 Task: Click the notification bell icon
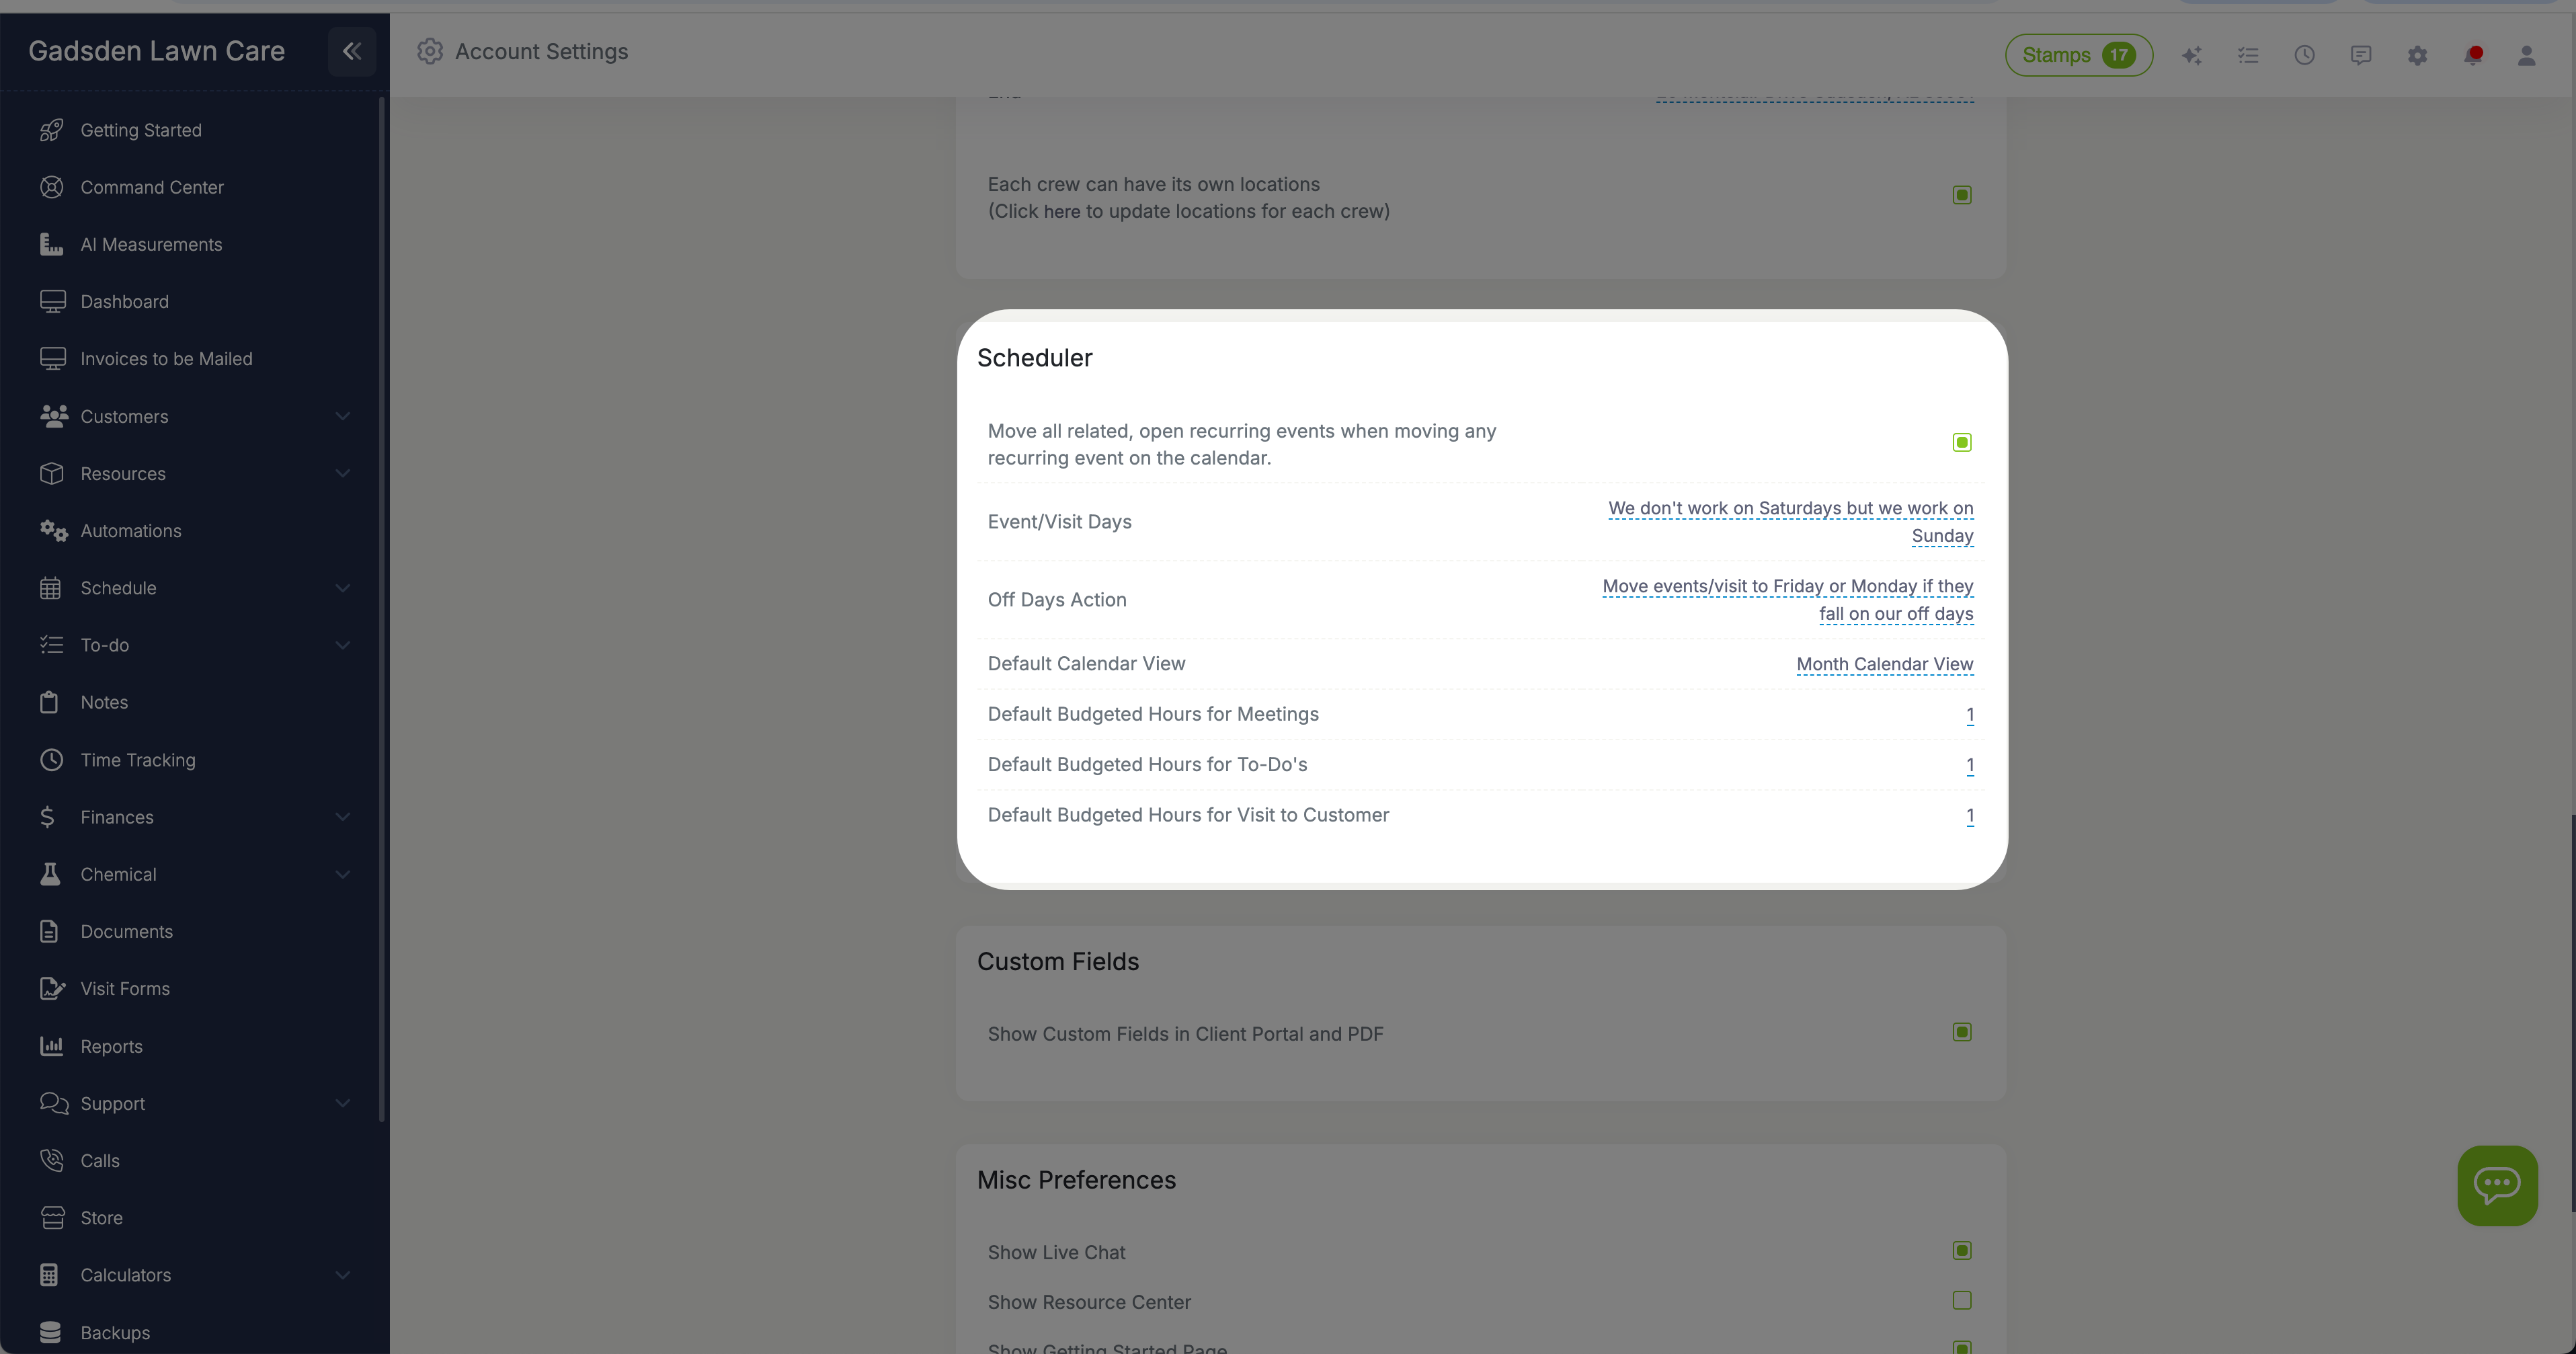[x=2473, y=55]
